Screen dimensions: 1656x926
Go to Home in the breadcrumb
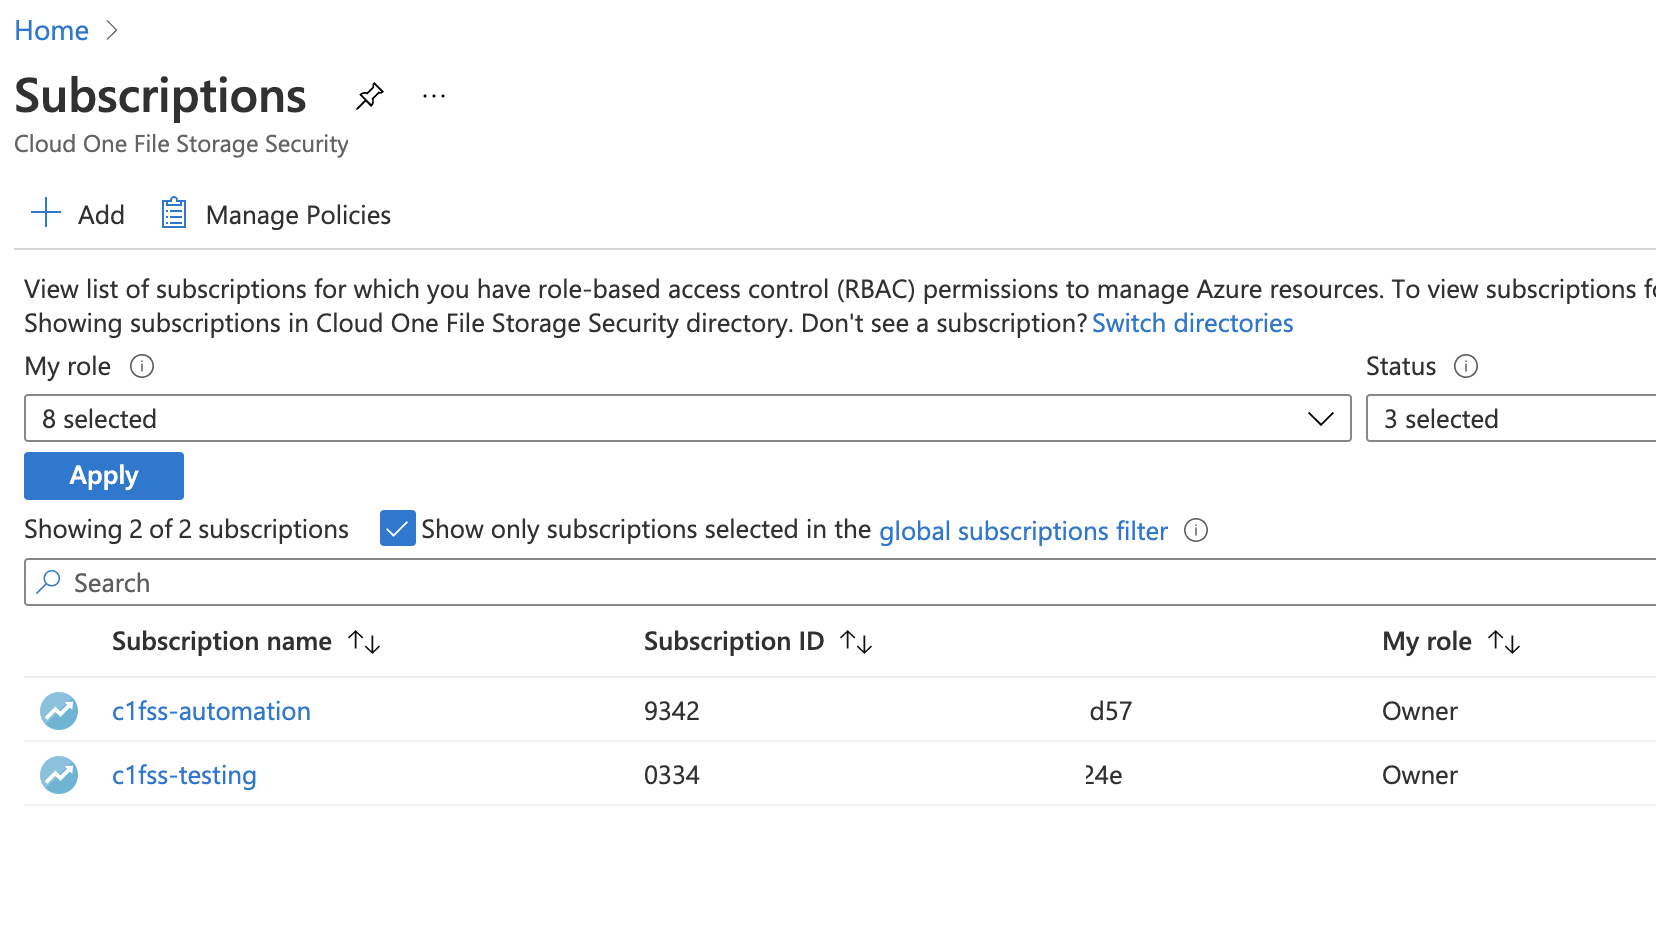(52, 31)
